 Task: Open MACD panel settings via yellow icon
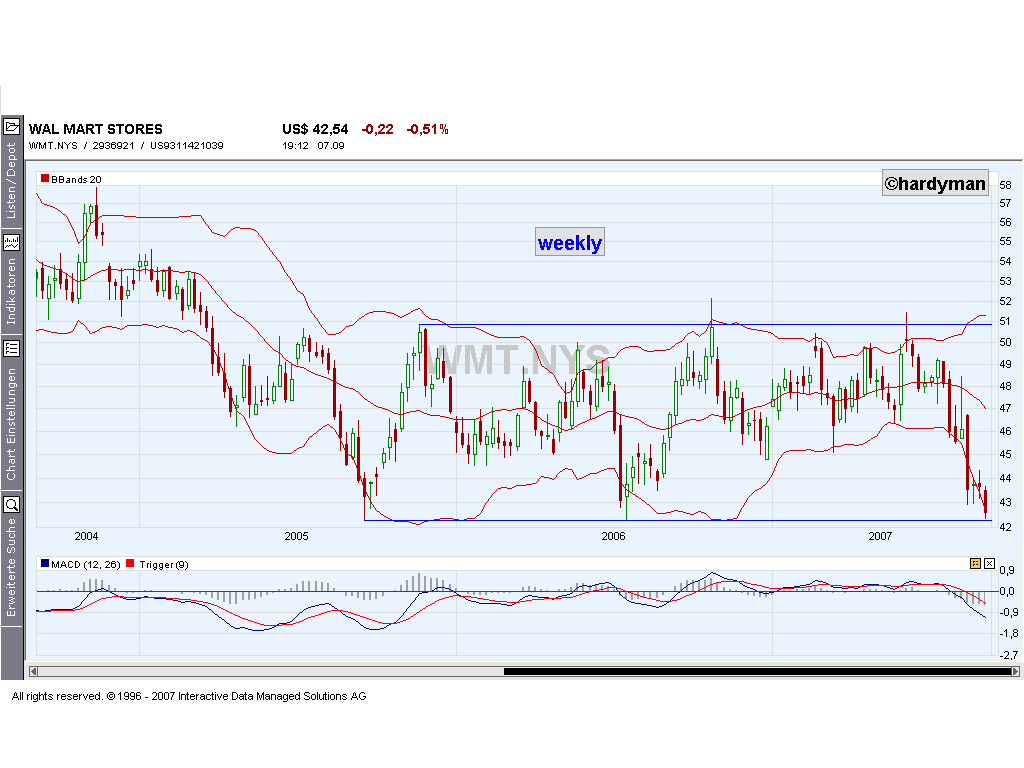[x=974, y=563]
